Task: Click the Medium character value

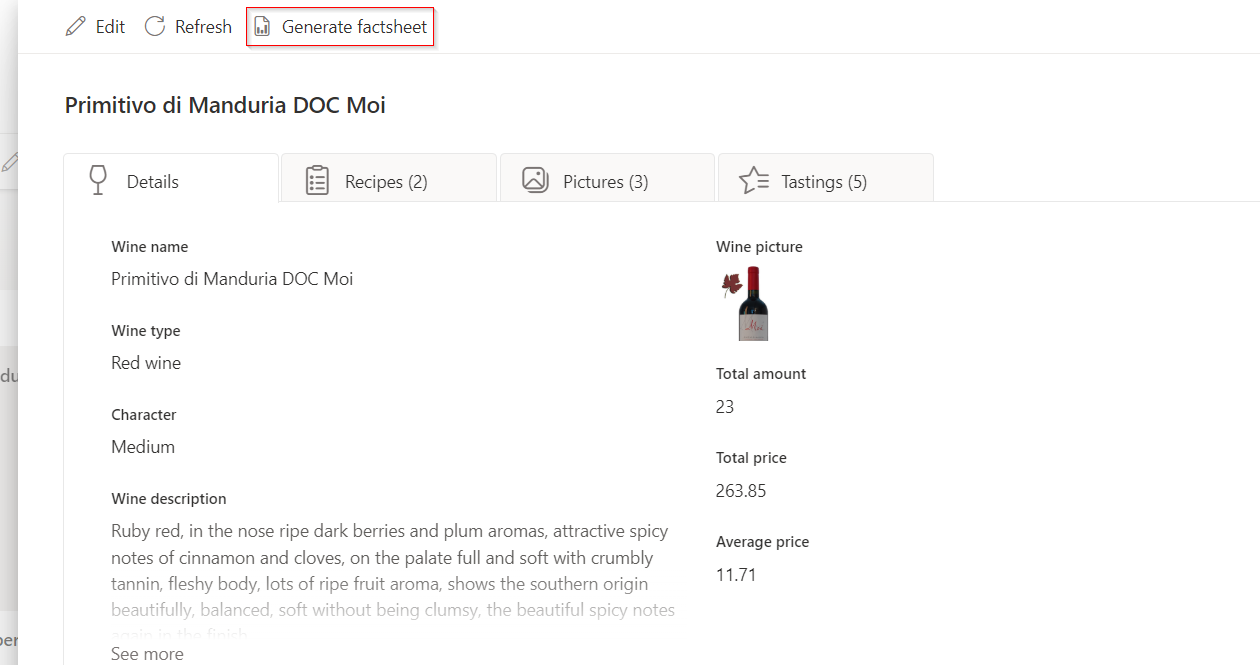Action: [x=143, y=447]
